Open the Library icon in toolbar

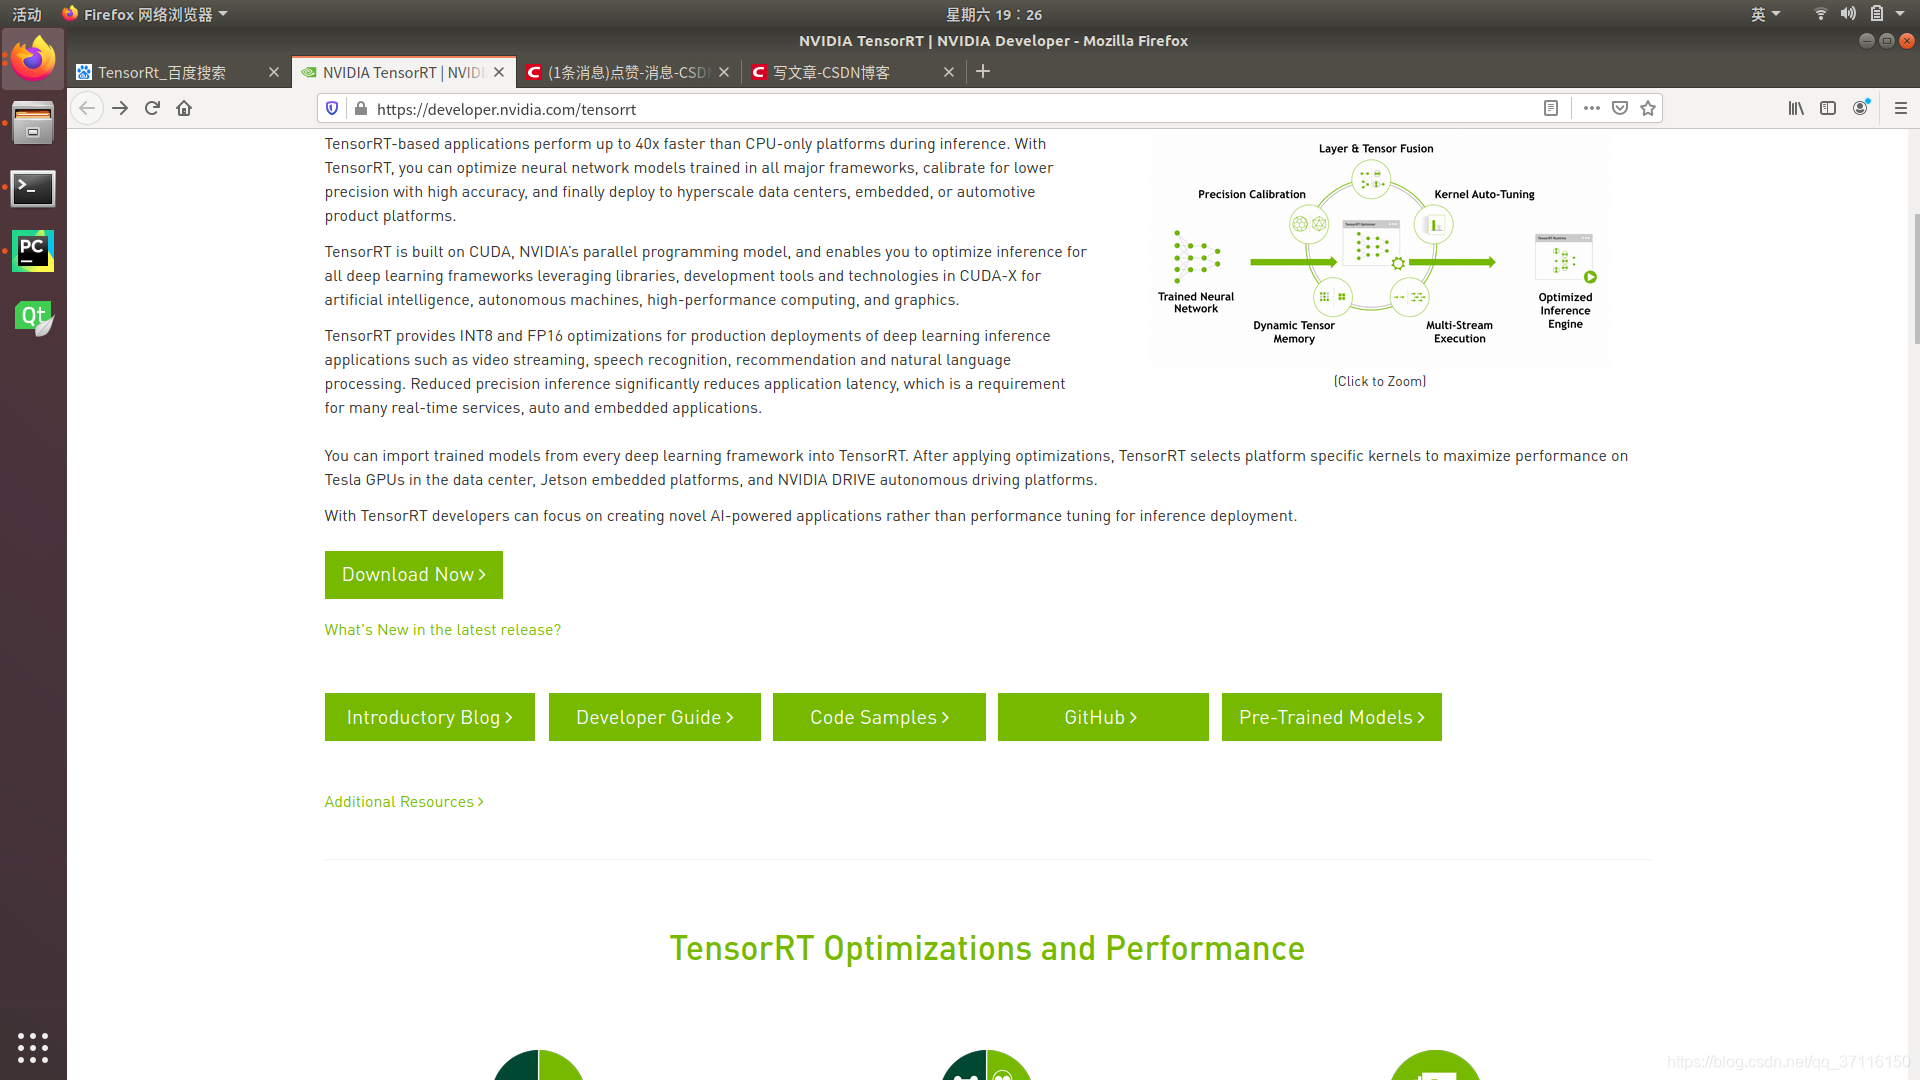pos(1796,108)
